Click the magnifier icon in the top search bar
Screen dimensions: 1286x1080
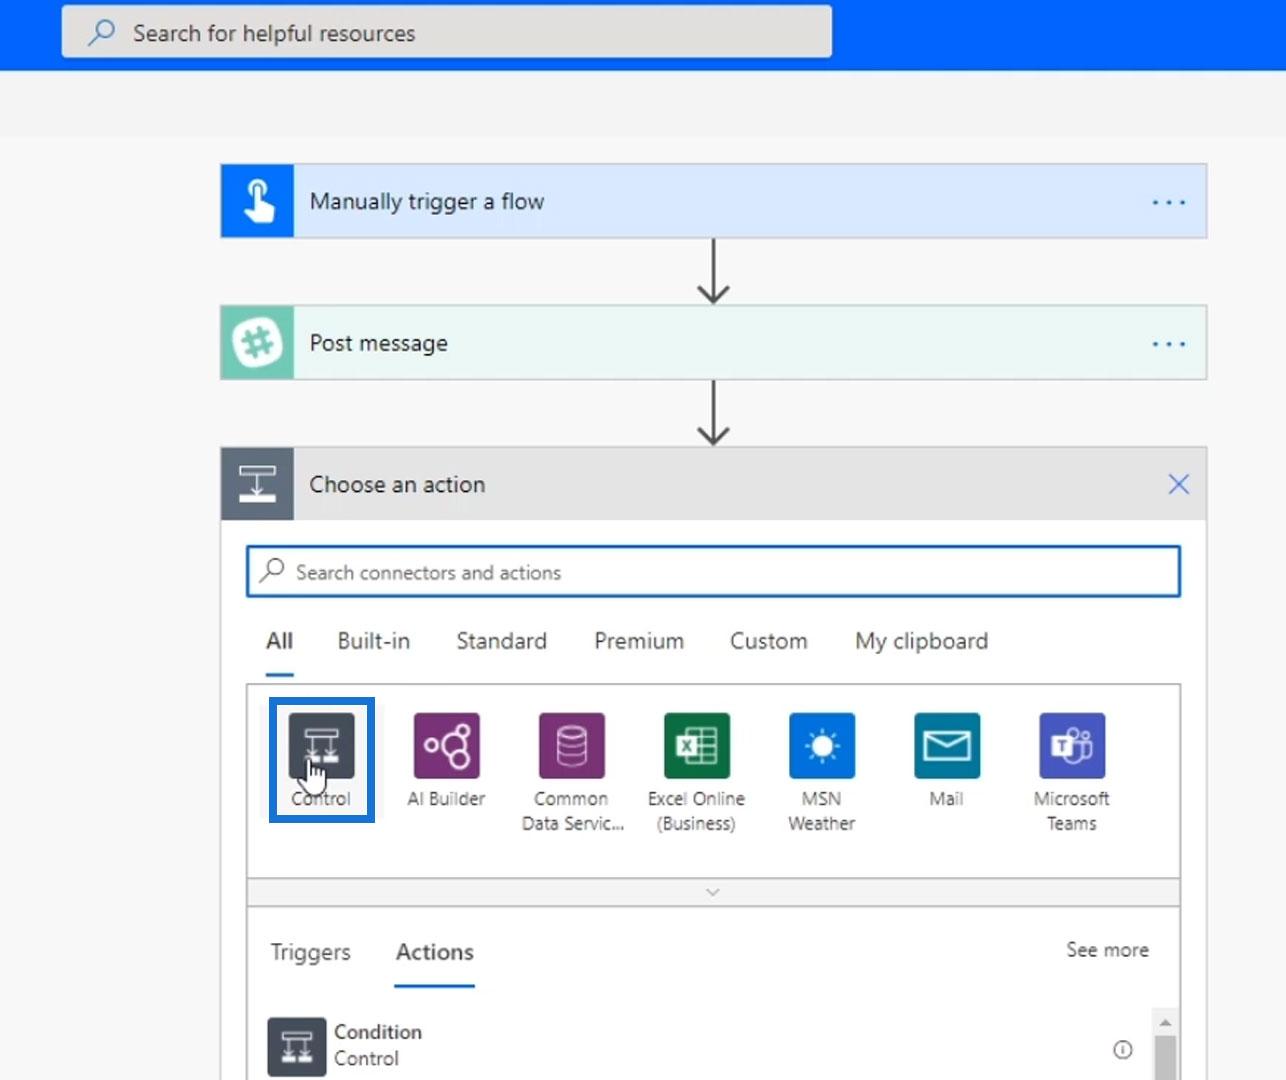point(101,33)
